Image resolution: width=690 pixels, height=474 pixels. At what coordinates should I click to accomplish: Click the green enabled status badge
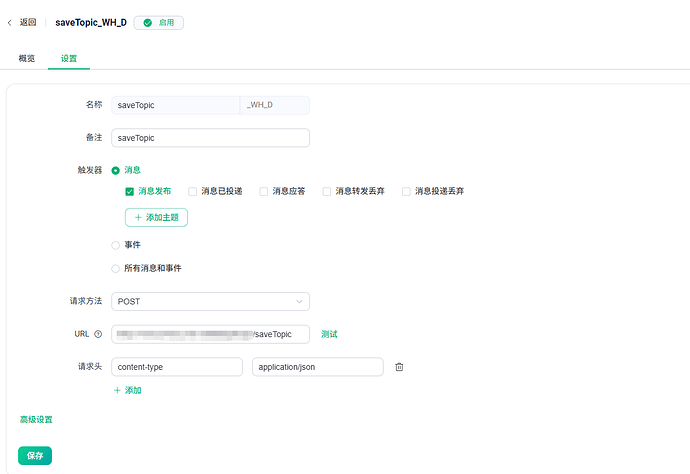(158, 22)
